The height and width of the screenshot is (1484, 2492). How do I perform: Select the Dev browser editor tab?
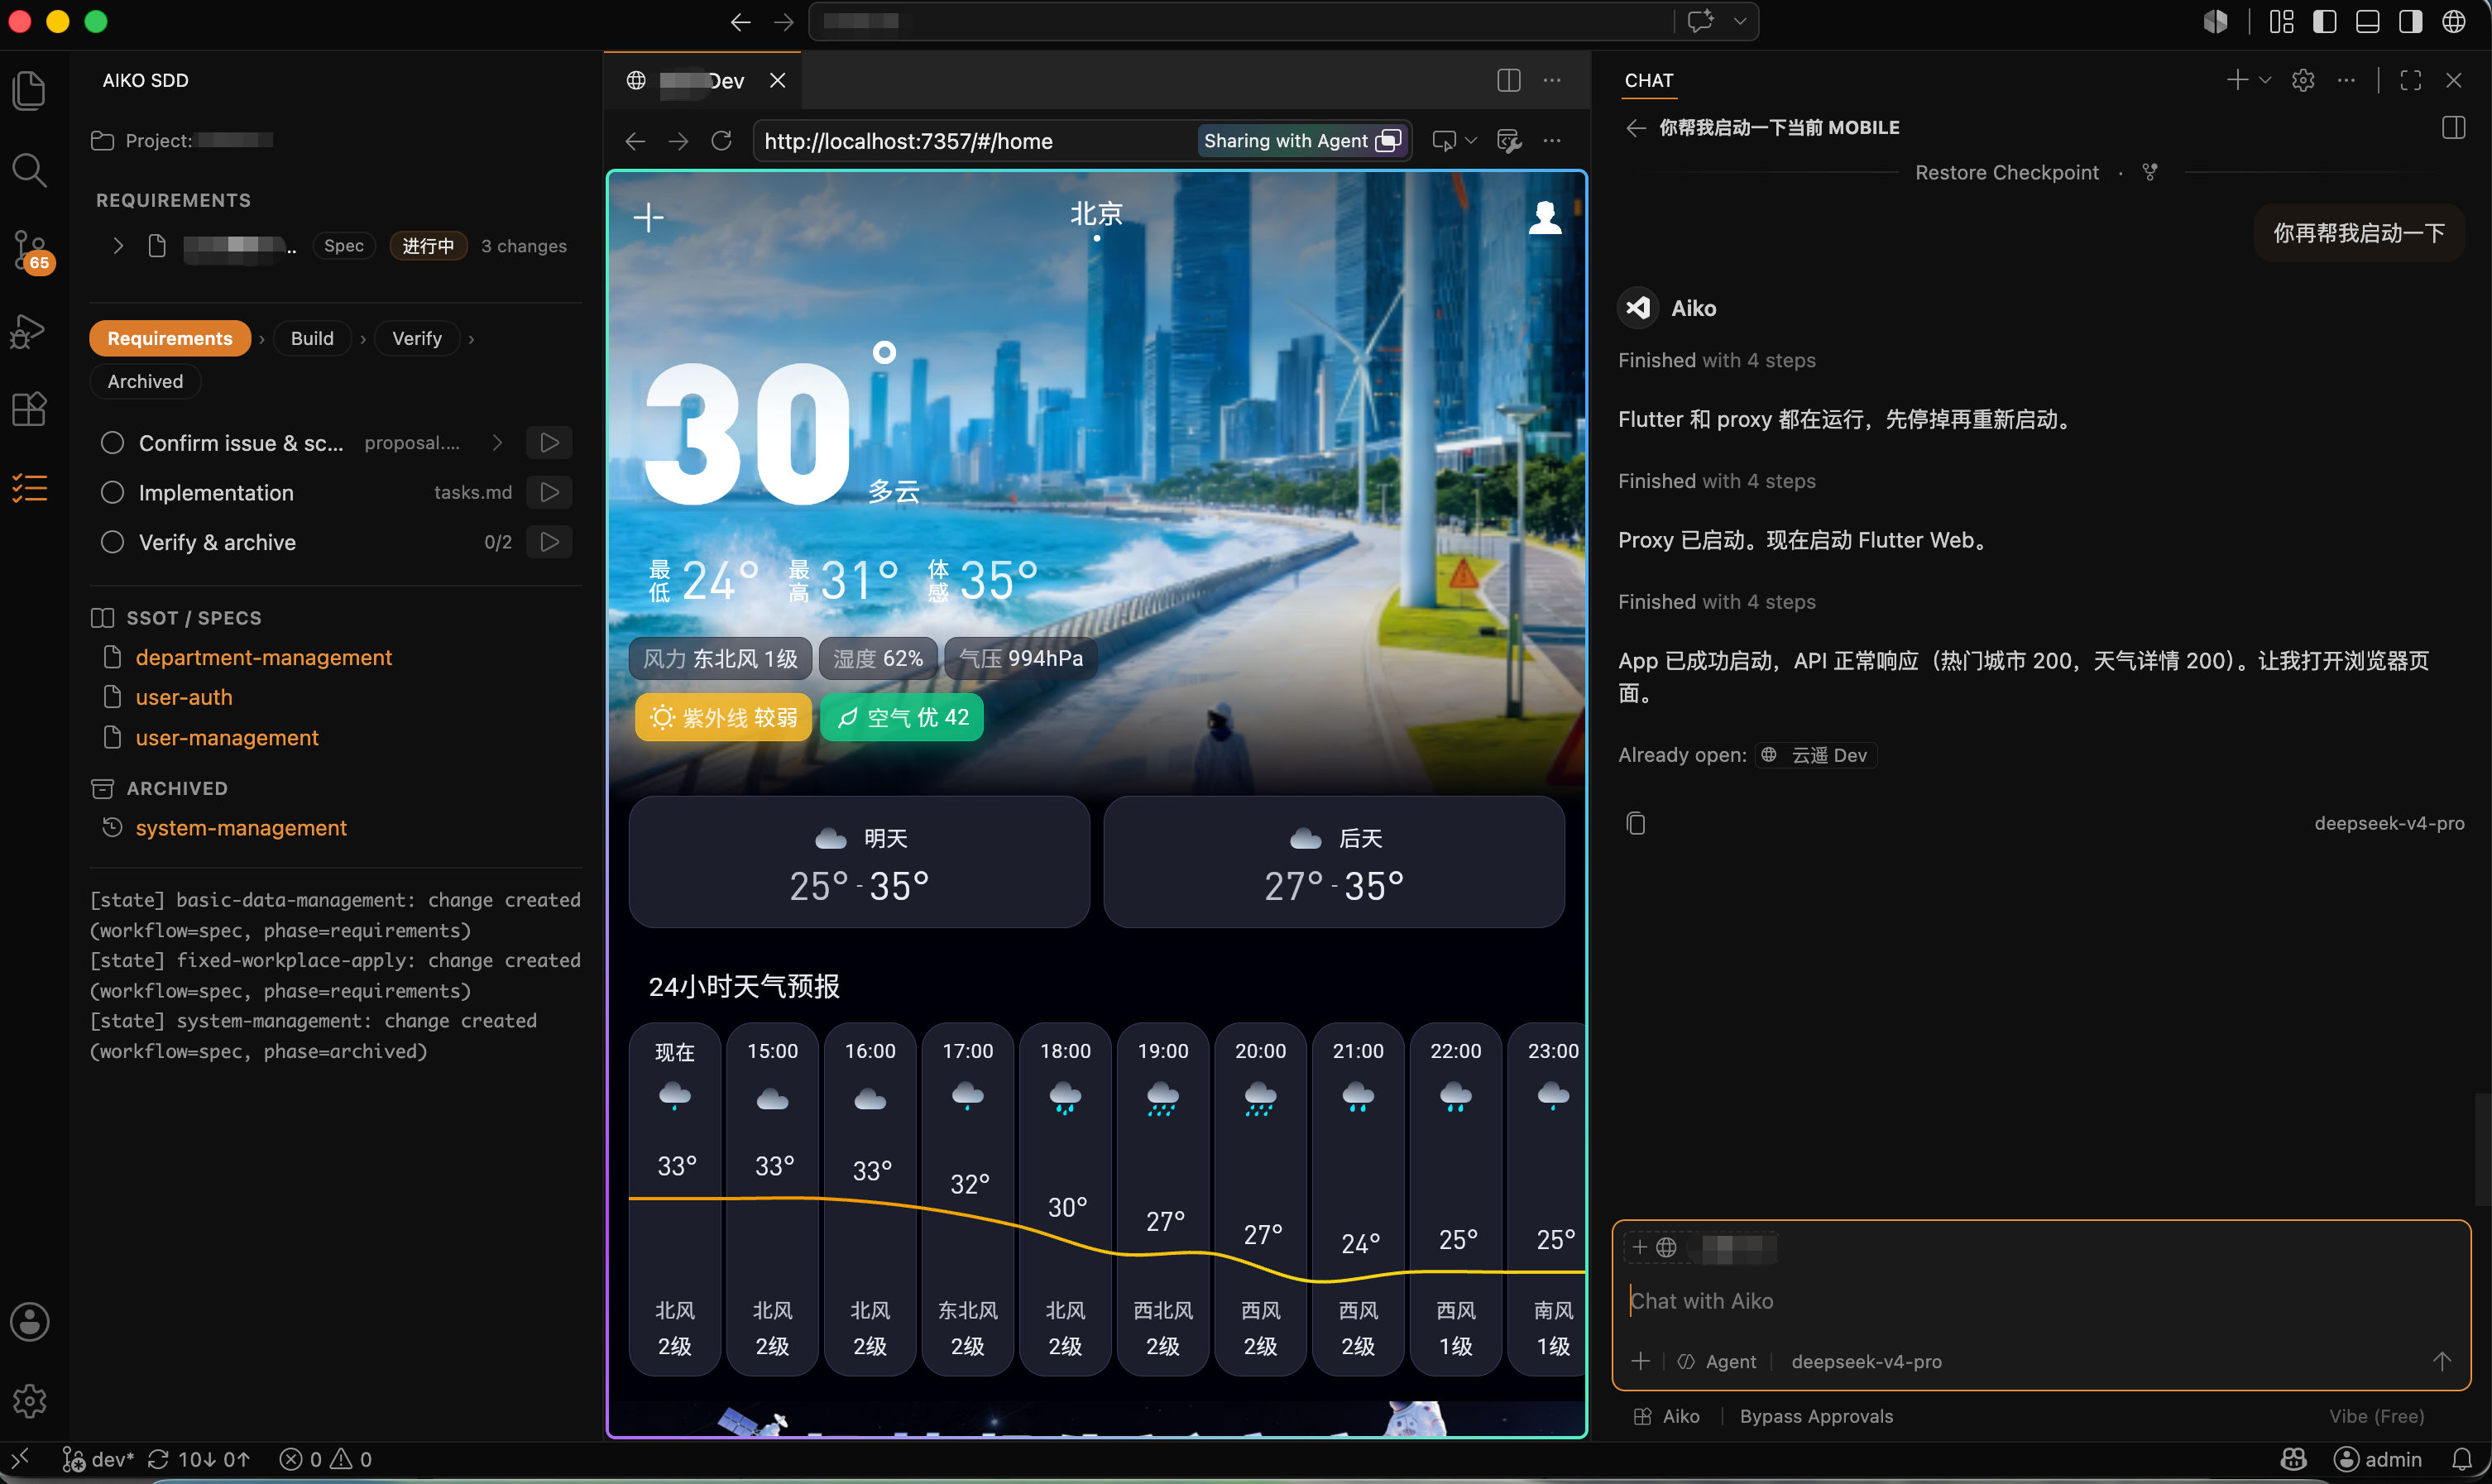tap(702, 80)
